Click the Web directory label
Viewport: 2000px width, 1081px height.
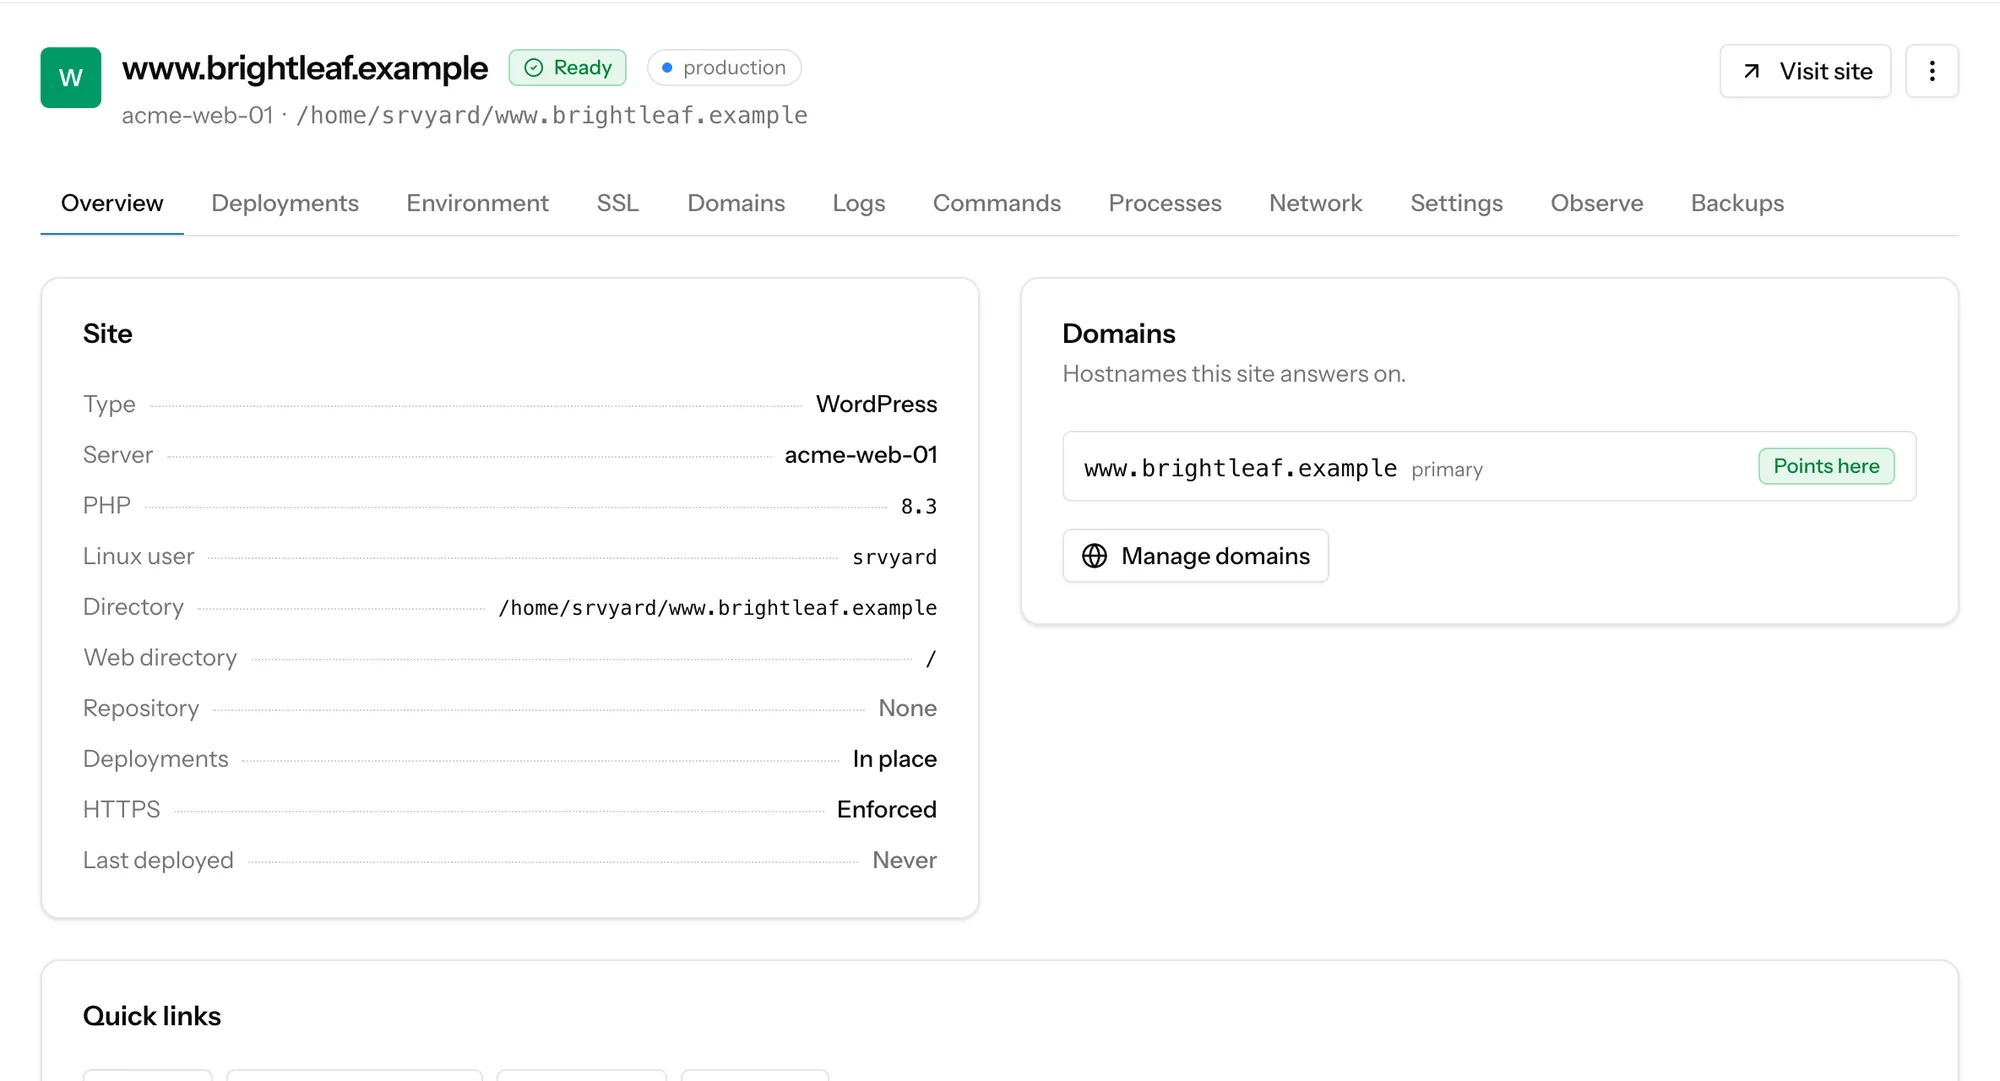[160, 658]
